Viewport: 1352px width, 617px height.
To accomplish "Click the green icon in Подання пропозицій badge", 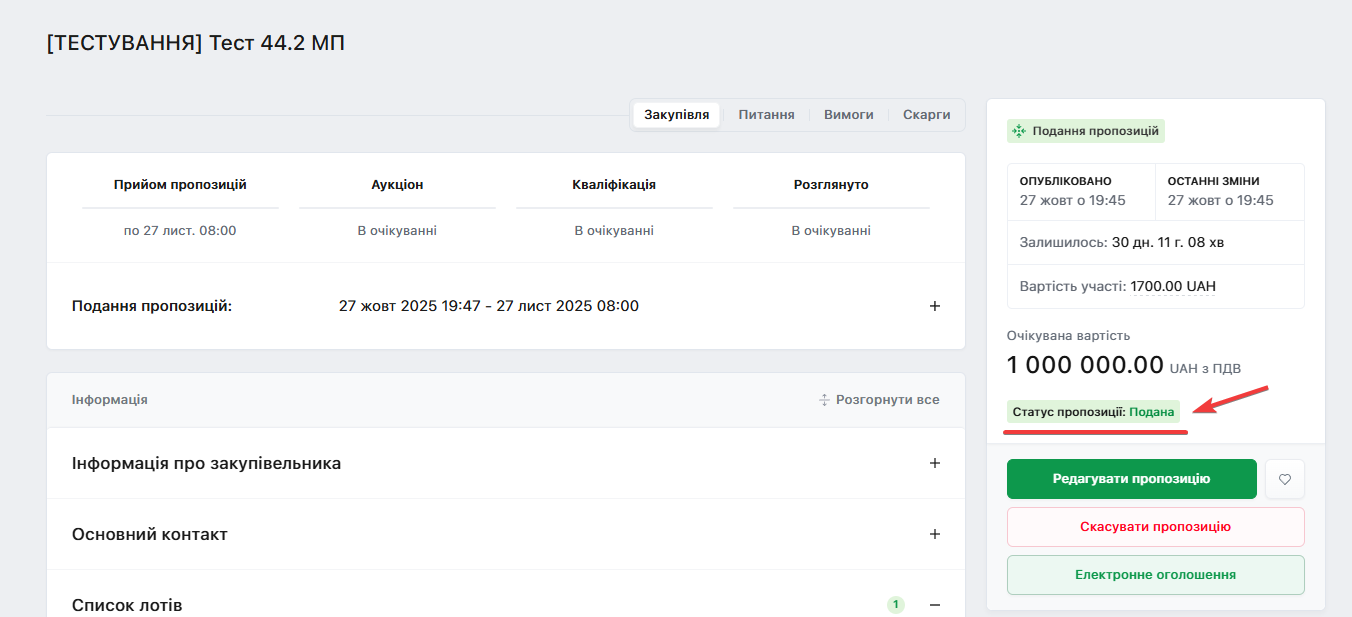I will 1019,131.
